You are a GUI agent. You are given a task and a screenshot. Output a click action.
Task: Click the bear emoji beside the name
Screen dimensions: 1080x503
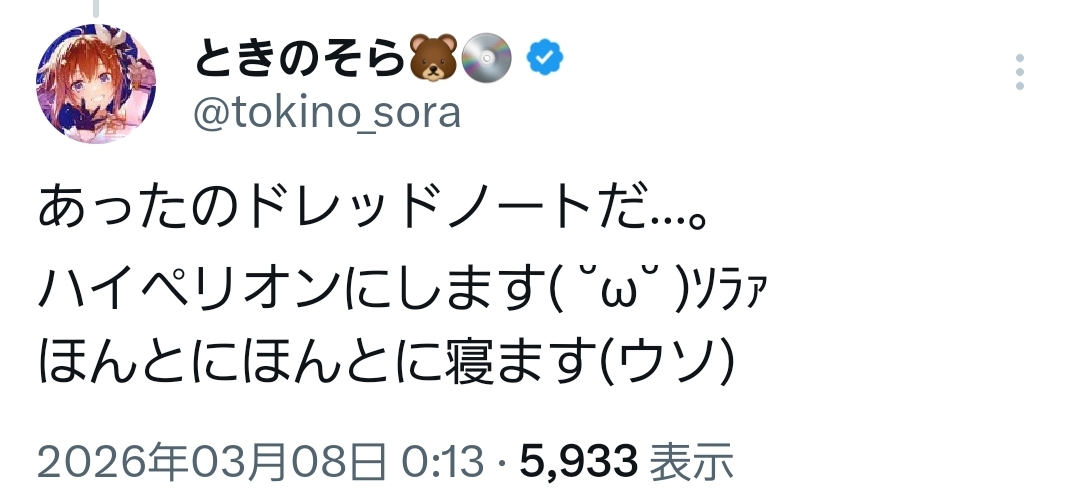[x=434, y=60]
